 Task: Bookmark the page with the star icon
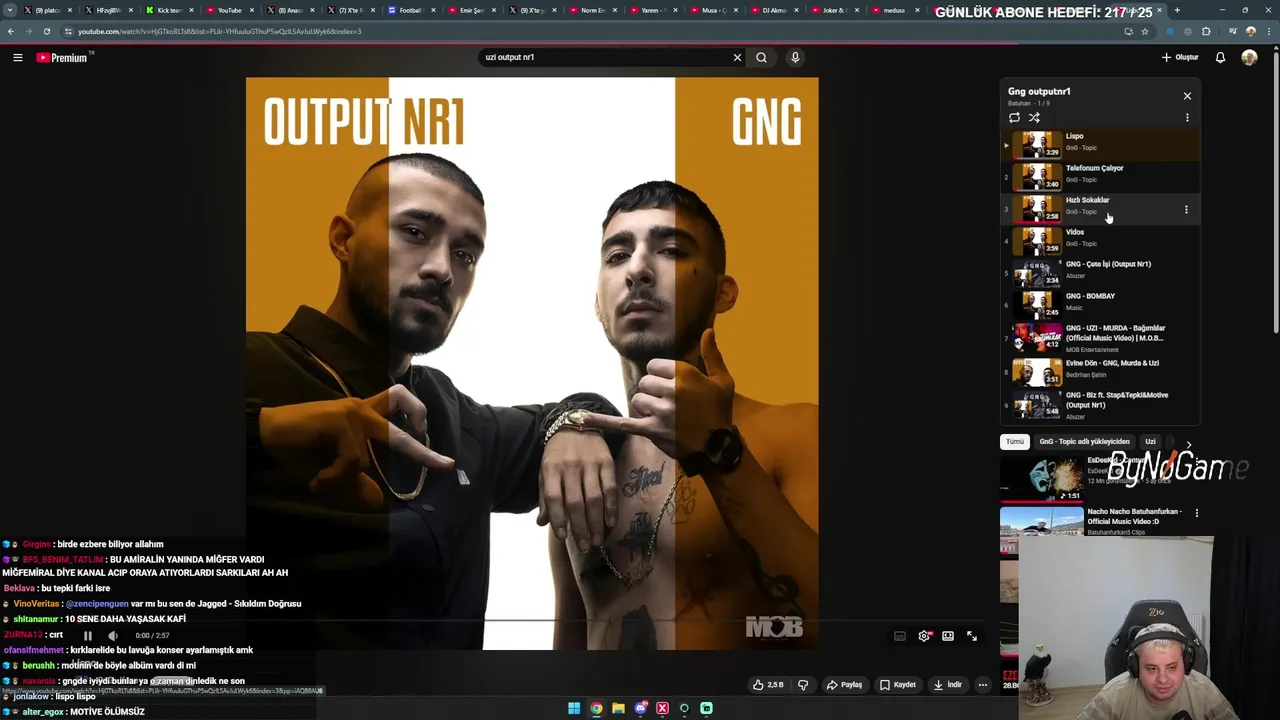point(1145,31)
